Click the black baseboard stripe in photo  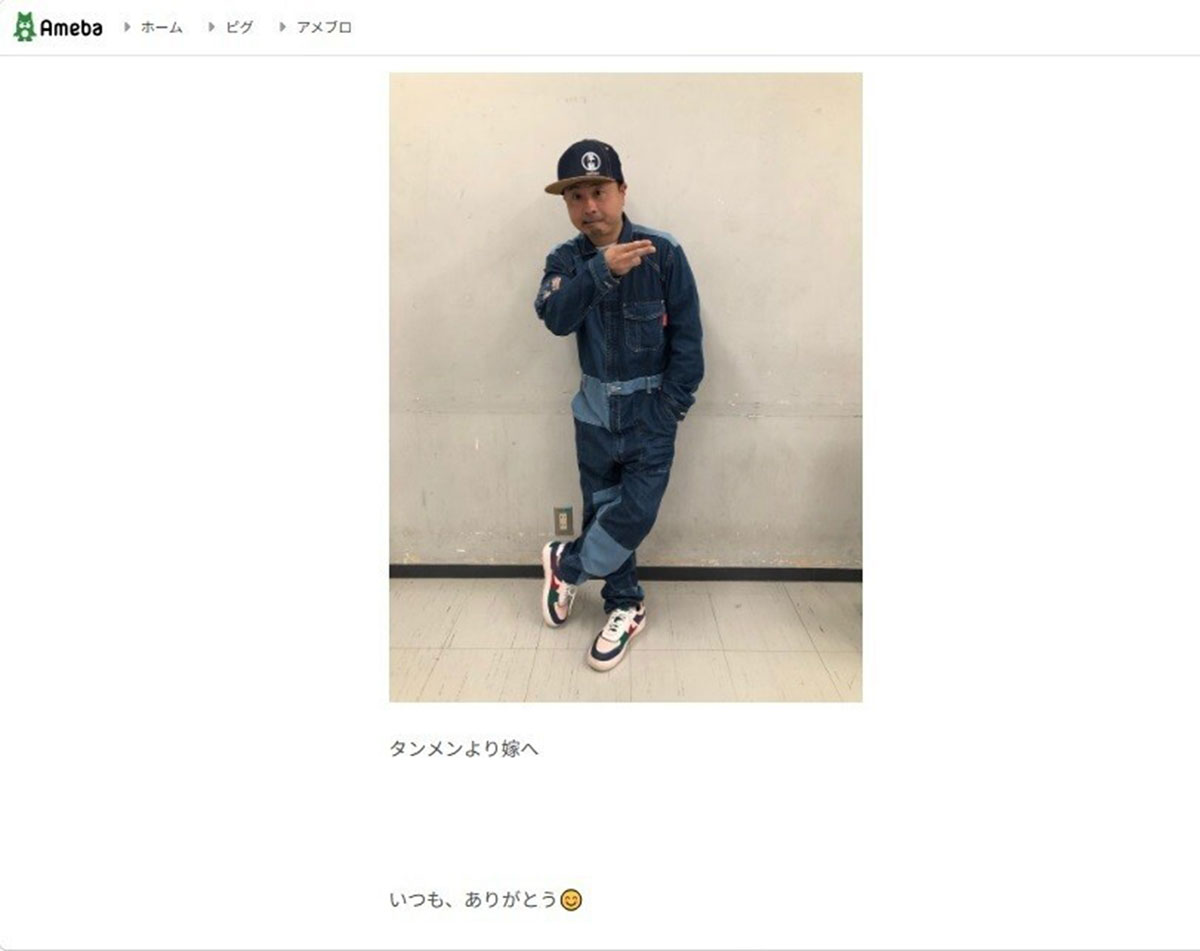[625, 573]
